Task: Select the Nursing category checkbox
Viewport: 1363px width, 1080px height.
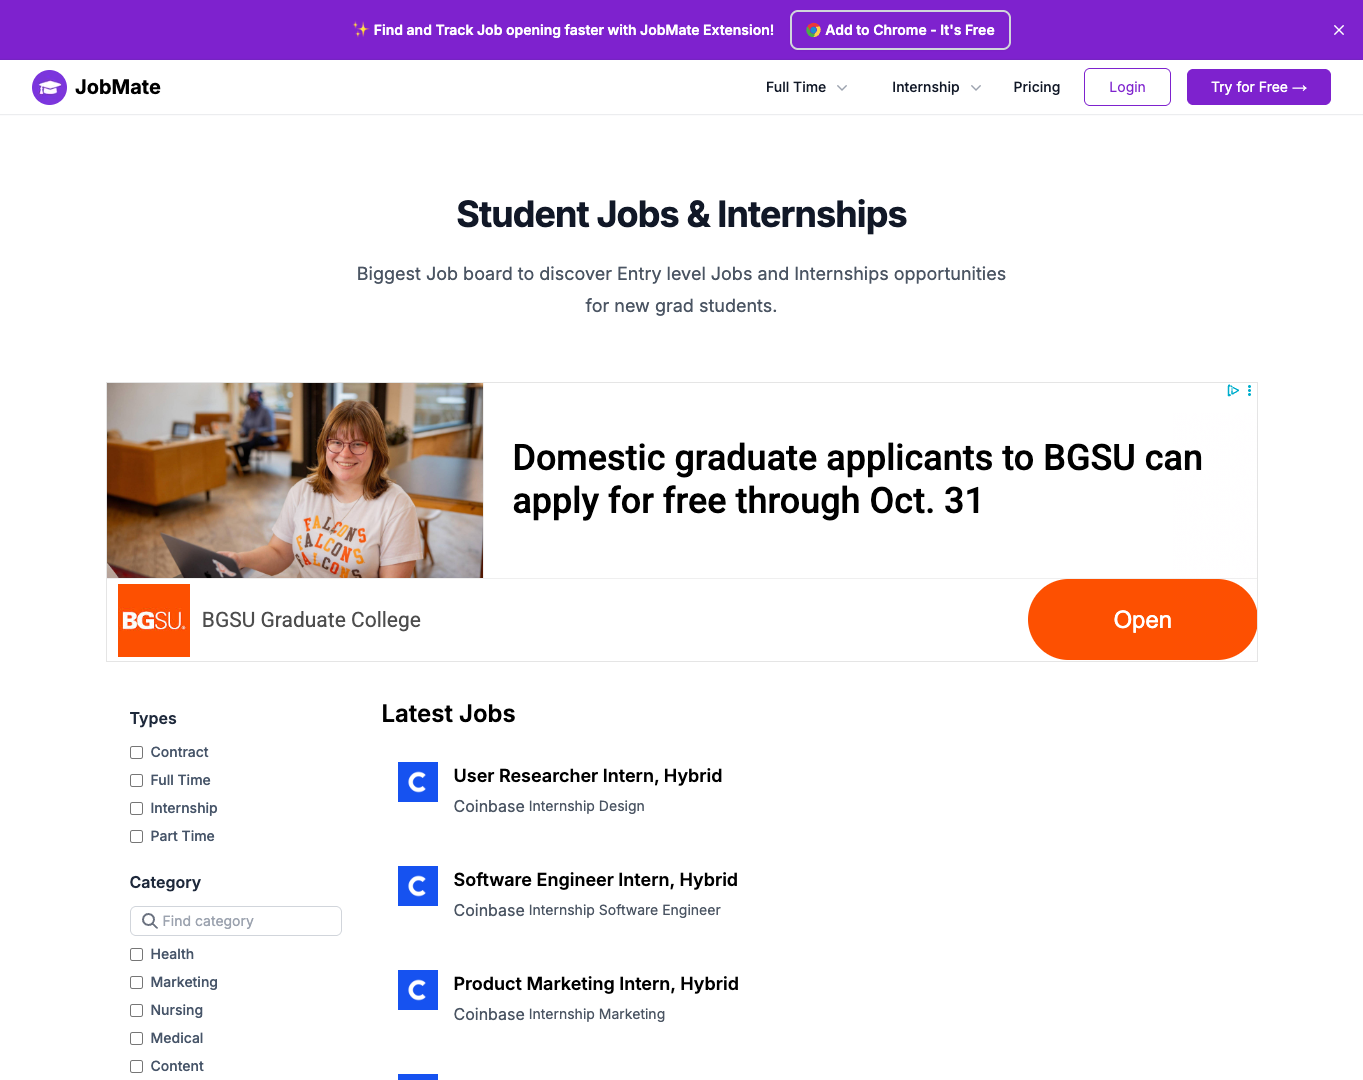Action: click(x=136, y=1010)
